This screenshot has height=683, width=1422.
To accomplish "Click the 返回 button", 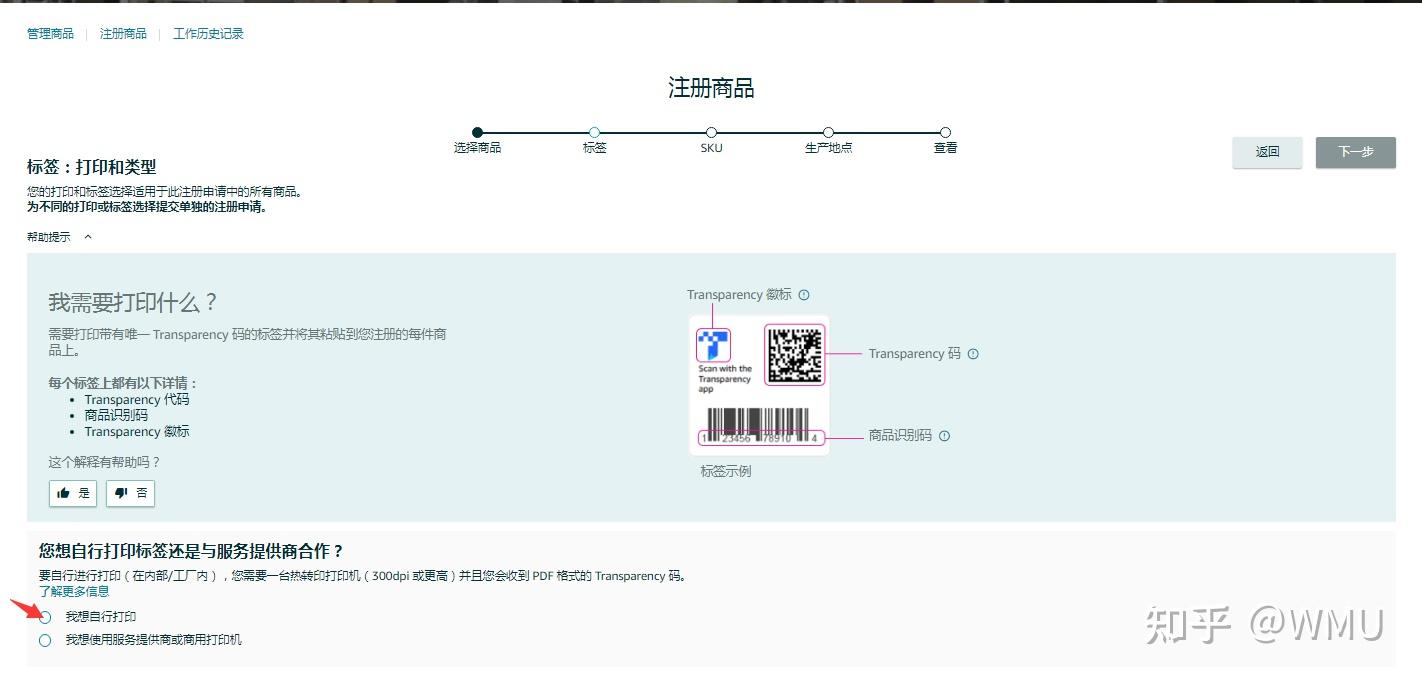I will tap(1266, 152).
